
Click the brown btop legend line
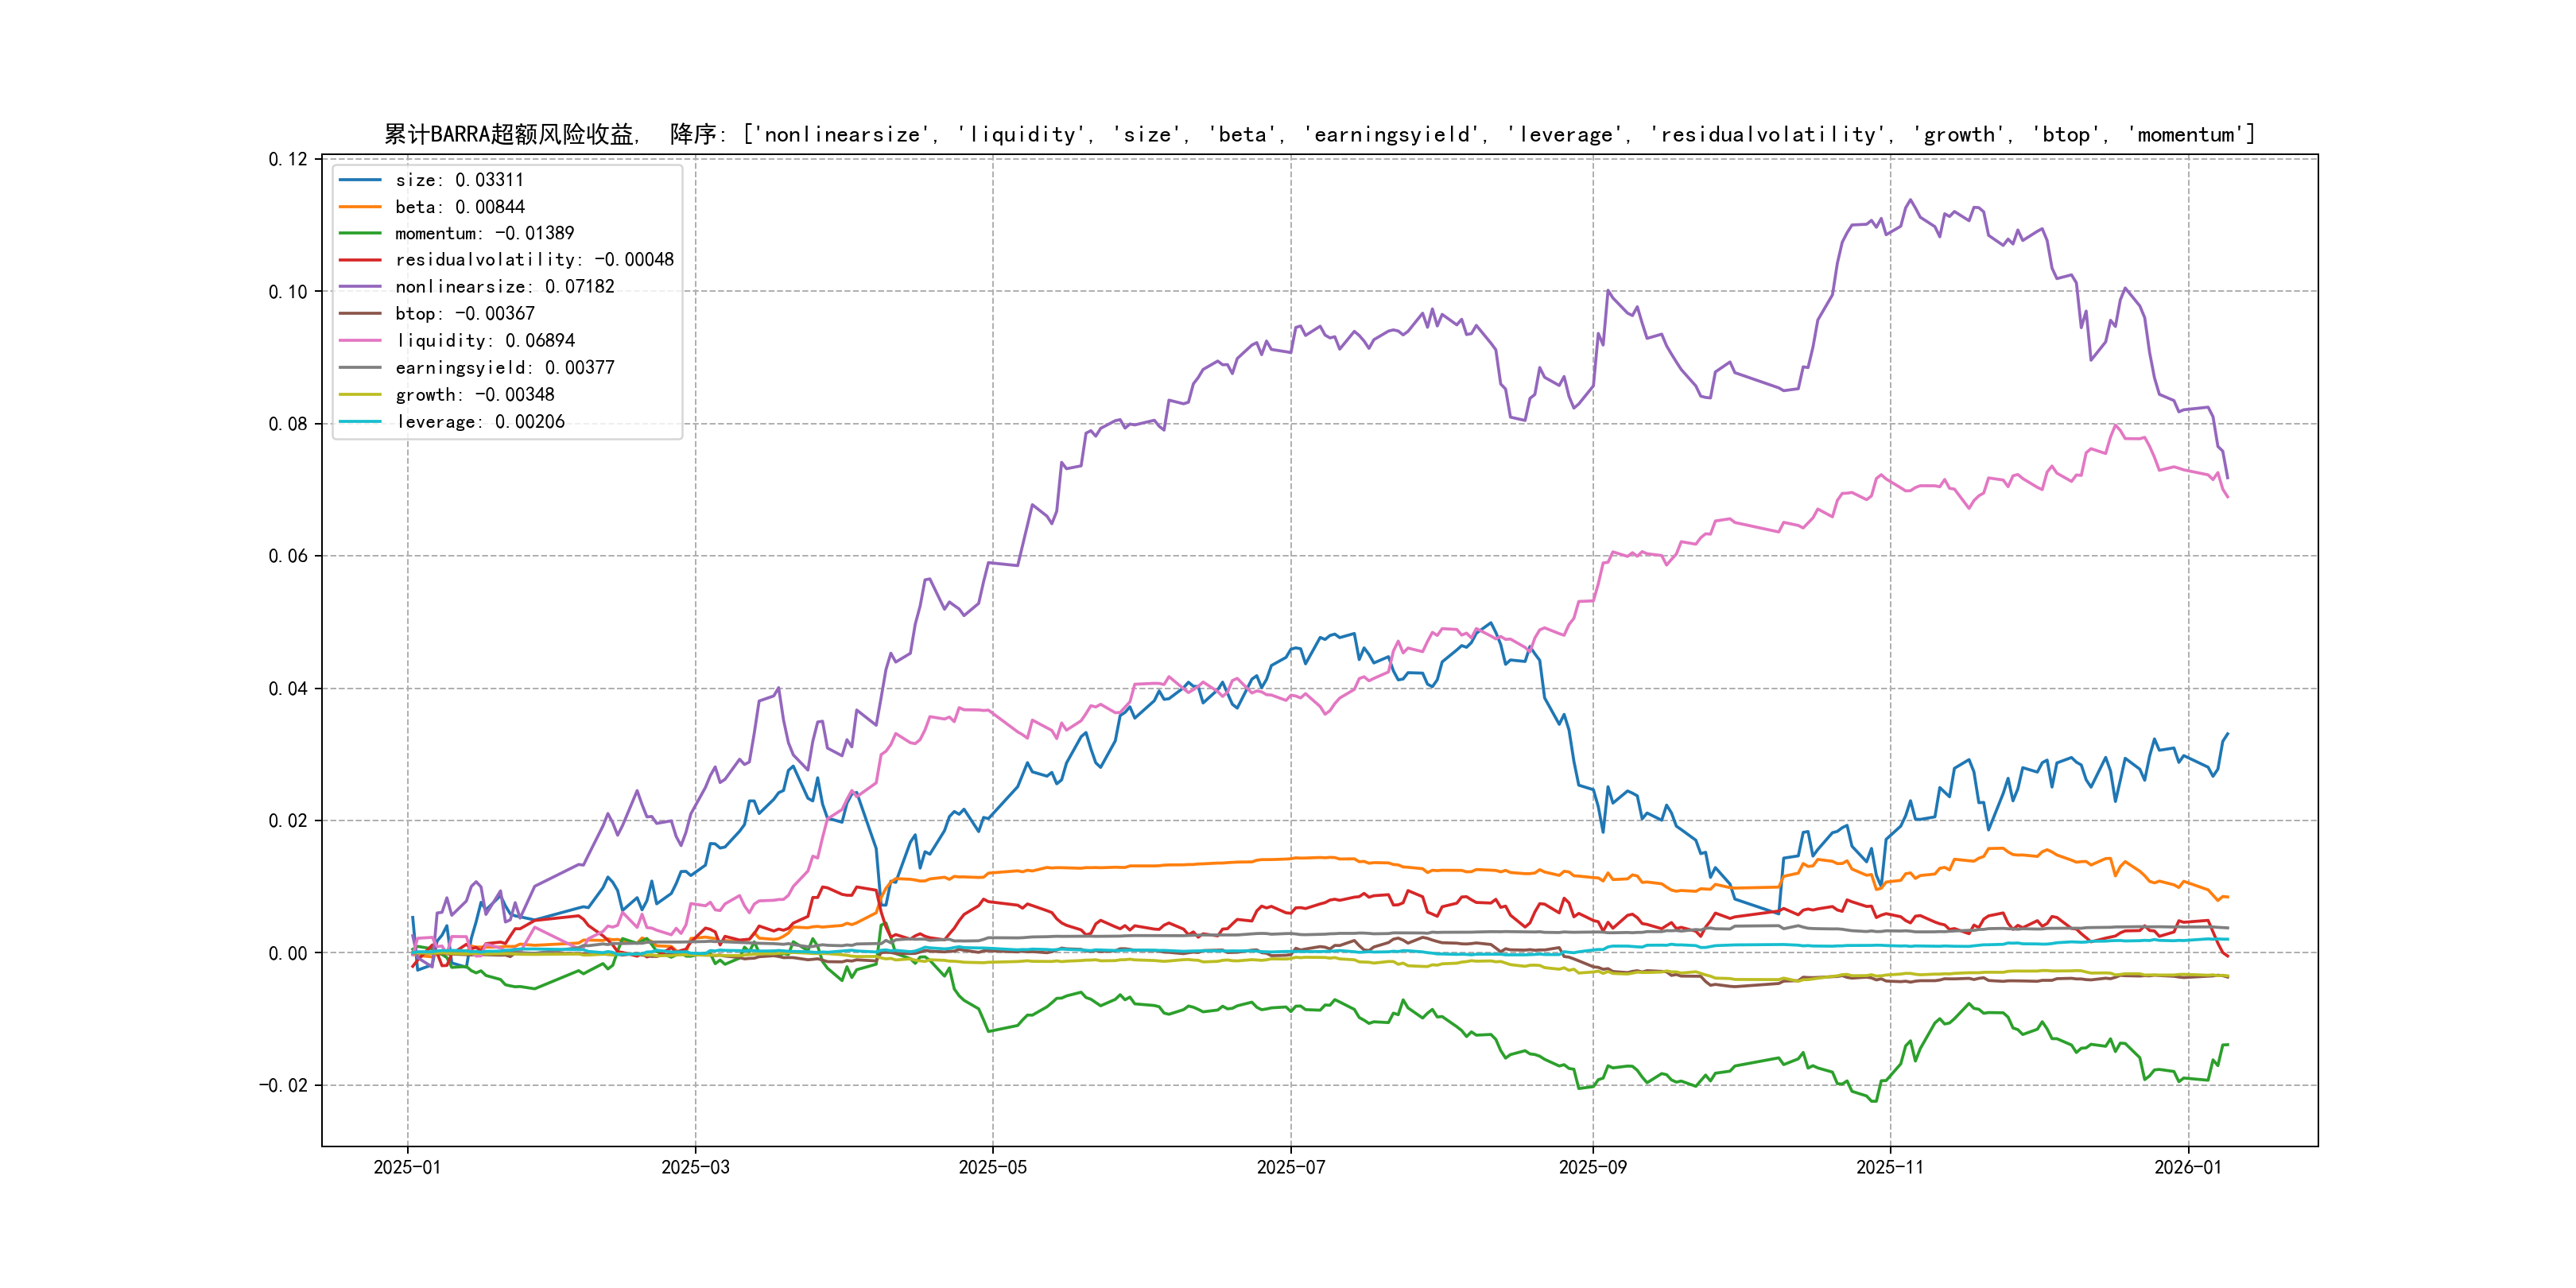[x=360, y=314]
